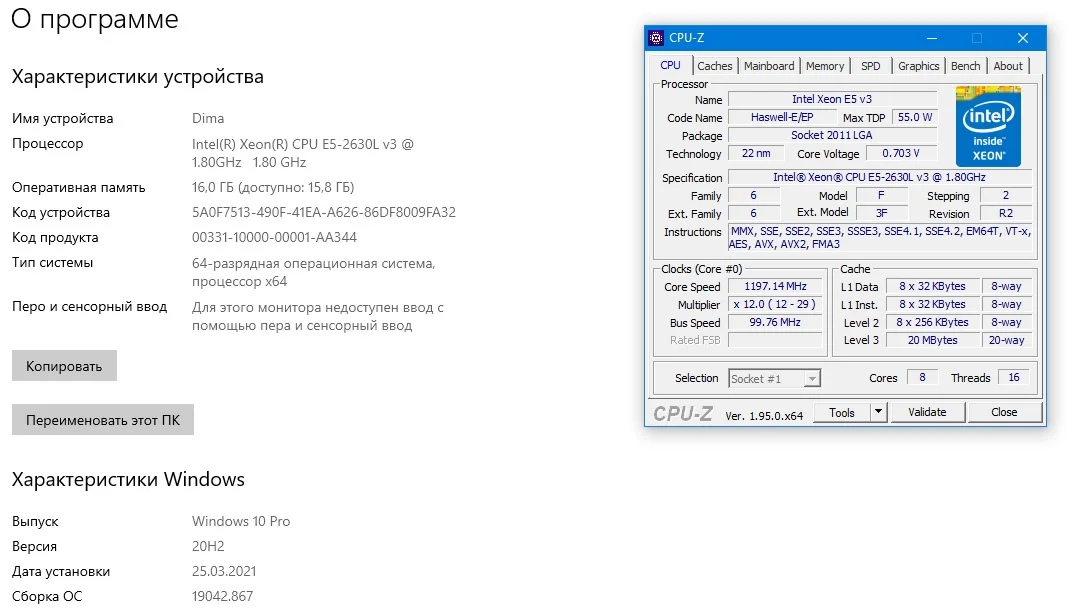Click the Intel inside Xeon logo
Screen dimensions: 1077x608
coord(988,126)
